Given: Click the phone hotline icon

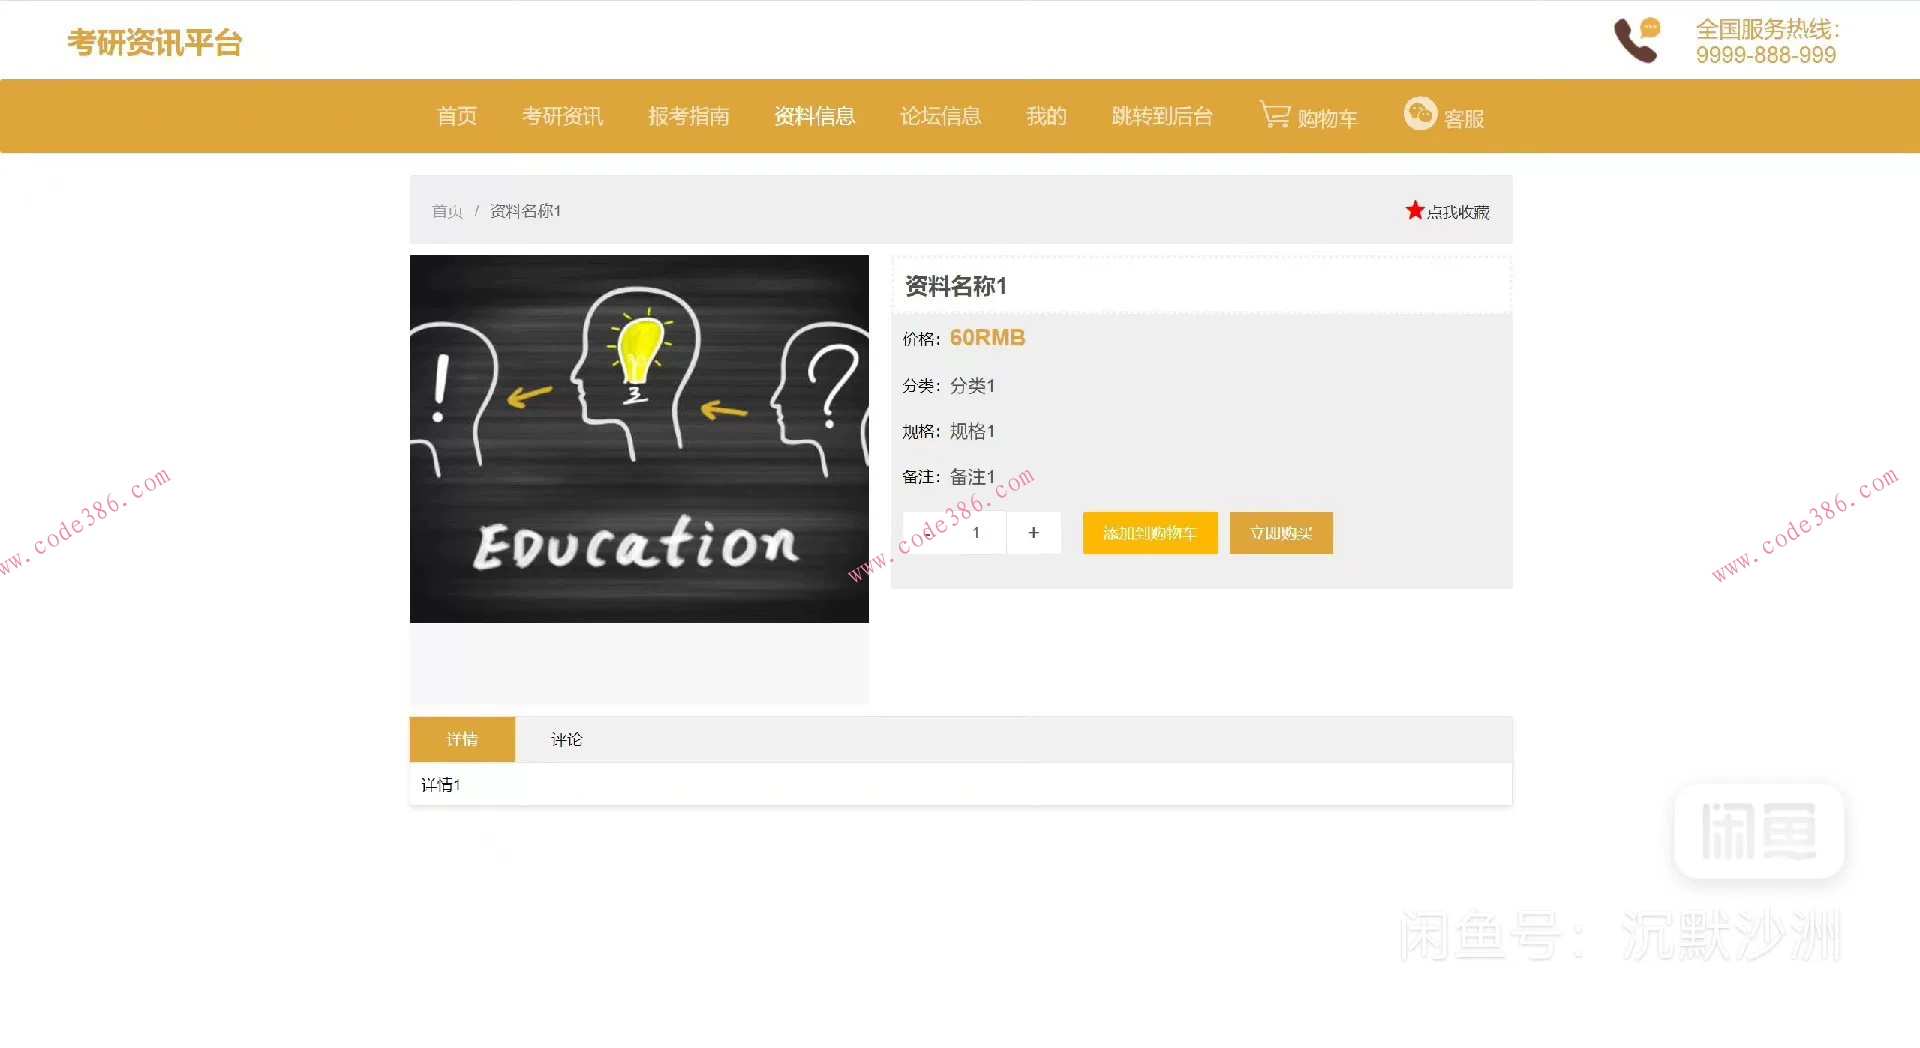Looking at the screenshot, I should [1636, 41].
